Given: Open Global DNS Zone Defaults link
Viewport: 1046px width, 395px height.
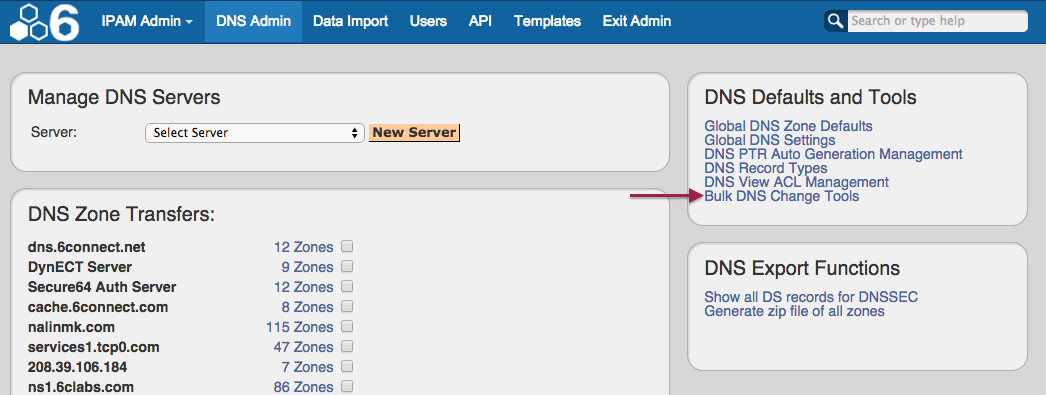Looking at the screenshot, I should coord(789,125).
